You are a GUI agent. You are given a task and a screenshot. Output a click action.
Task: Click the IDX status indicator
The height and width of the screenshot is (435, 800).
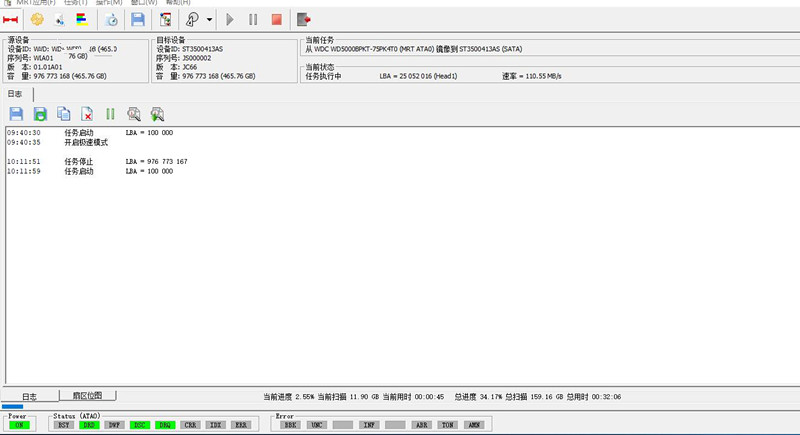pos(216,425)
